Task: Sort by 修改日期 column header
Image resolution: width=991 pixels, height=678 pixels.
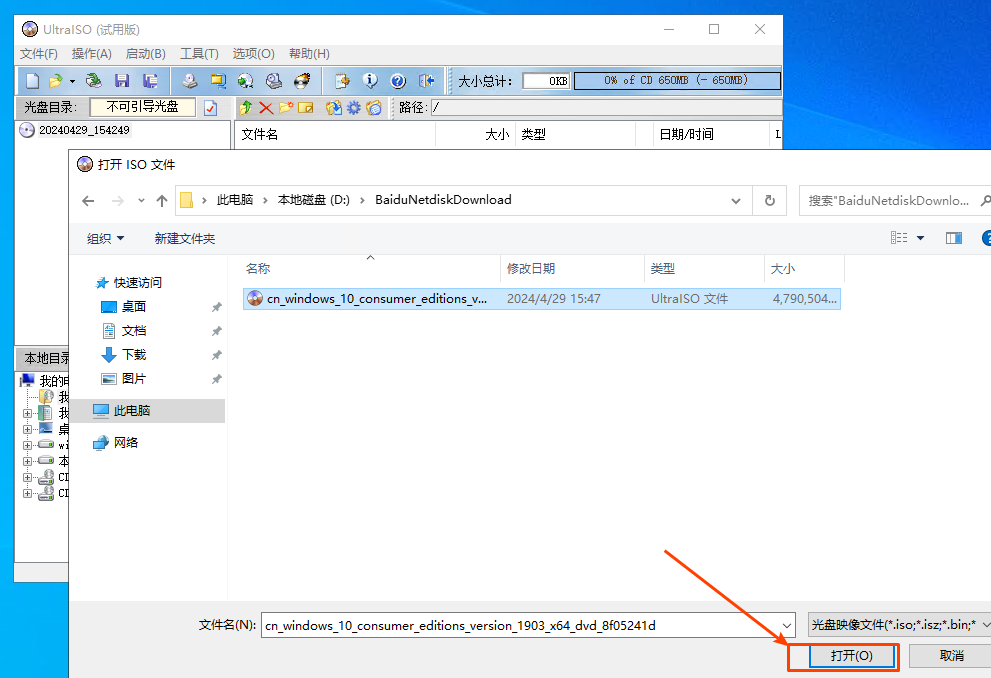Action: pyautogui.click(x=572, y=269)
